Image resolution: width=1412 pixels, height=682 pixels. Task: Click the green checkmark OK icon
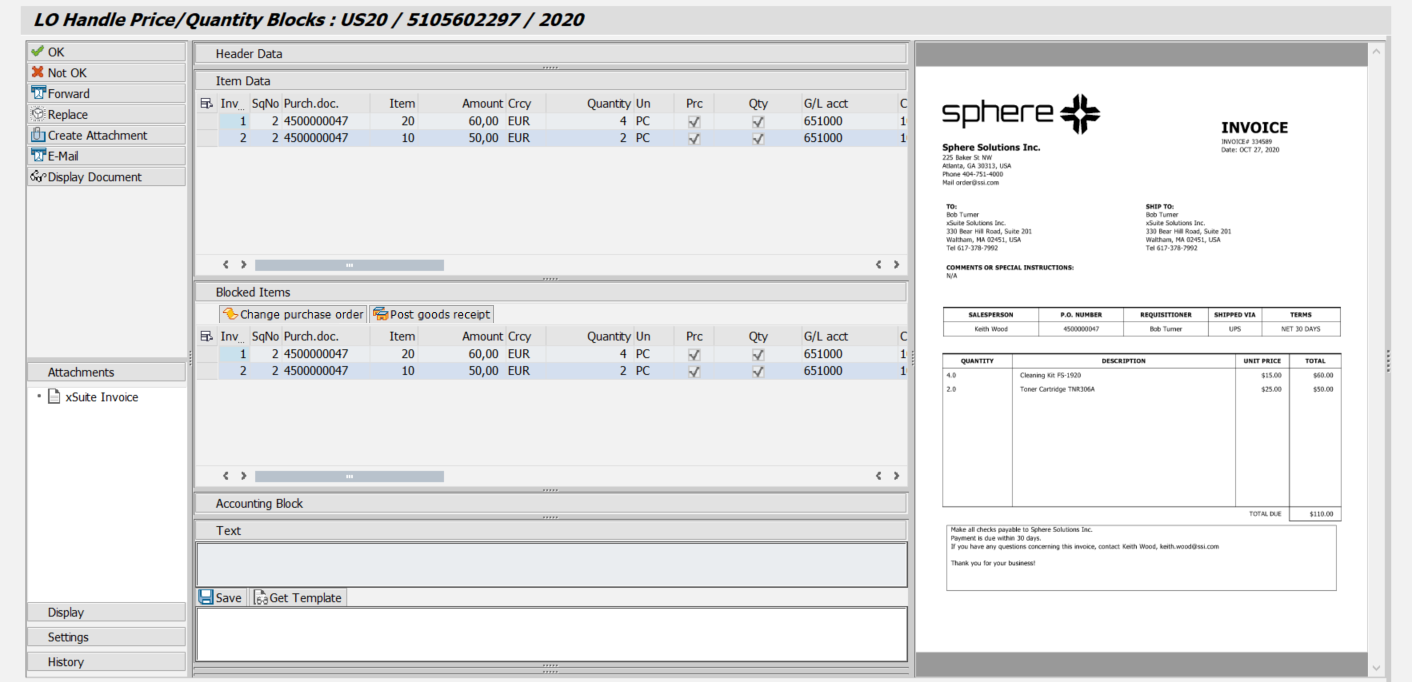coord(38,52)
